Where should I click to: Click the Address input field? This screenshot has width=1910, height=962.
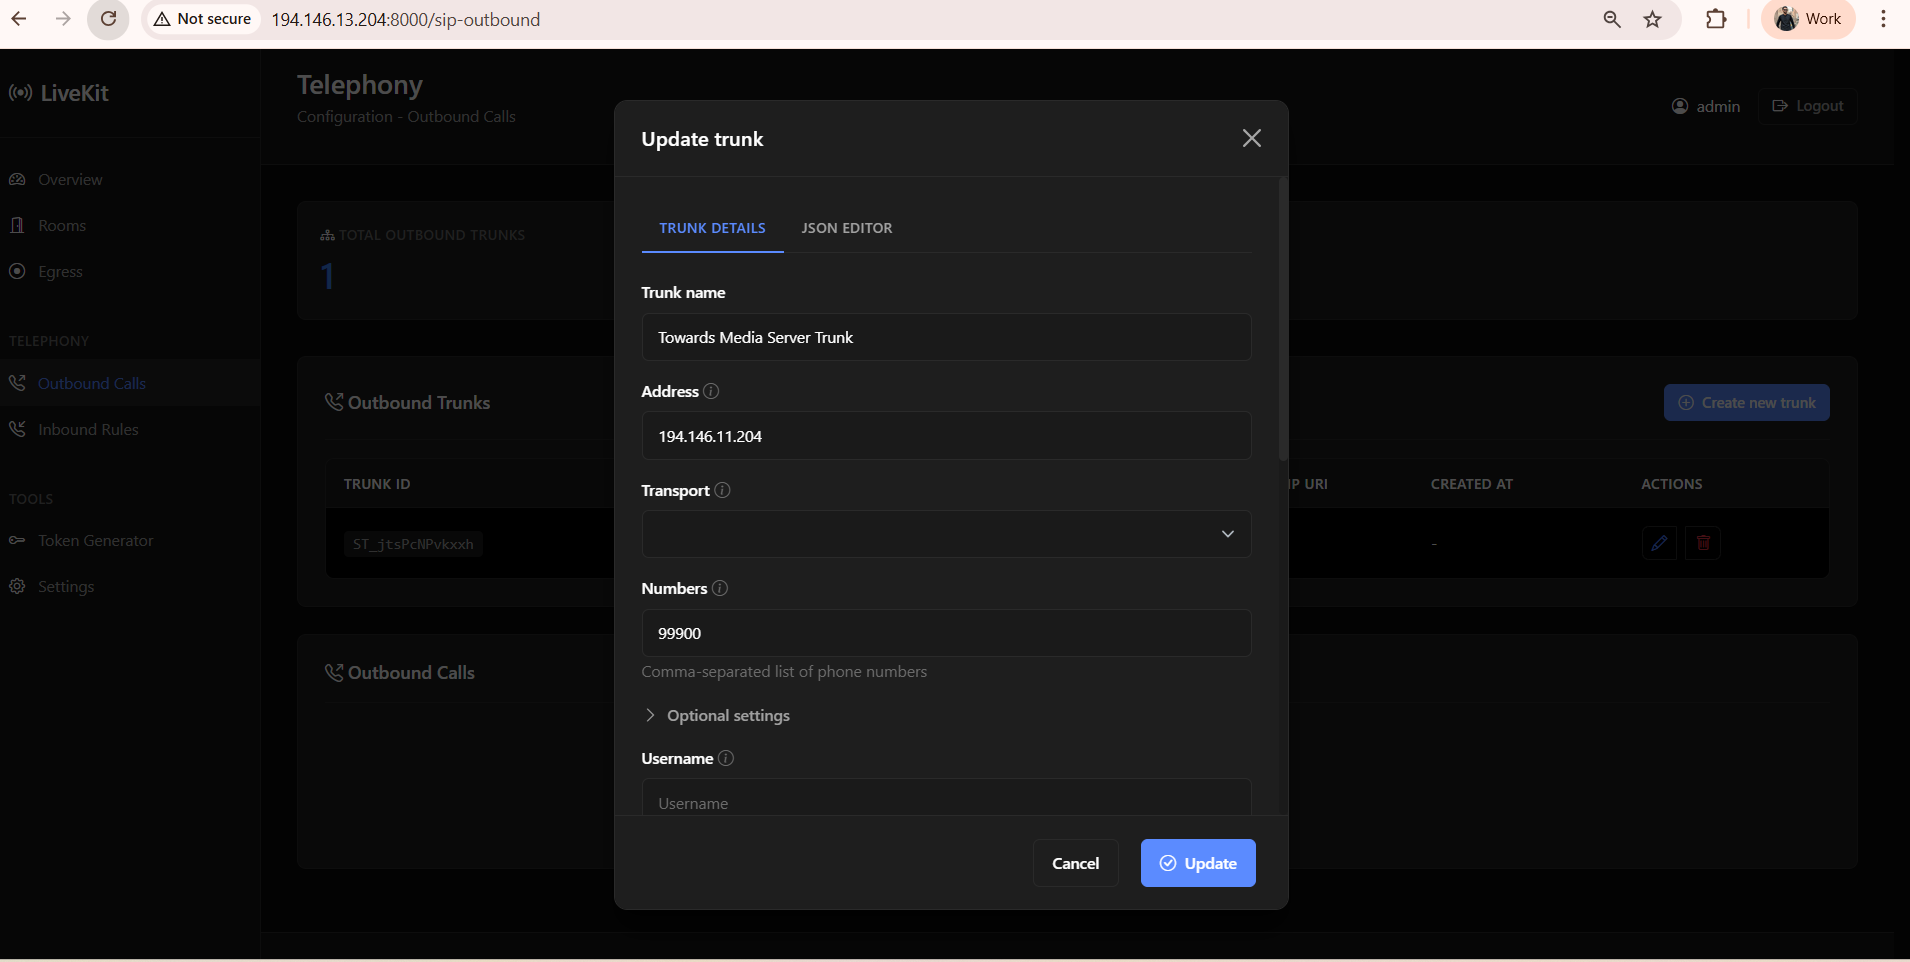[946, 436]
